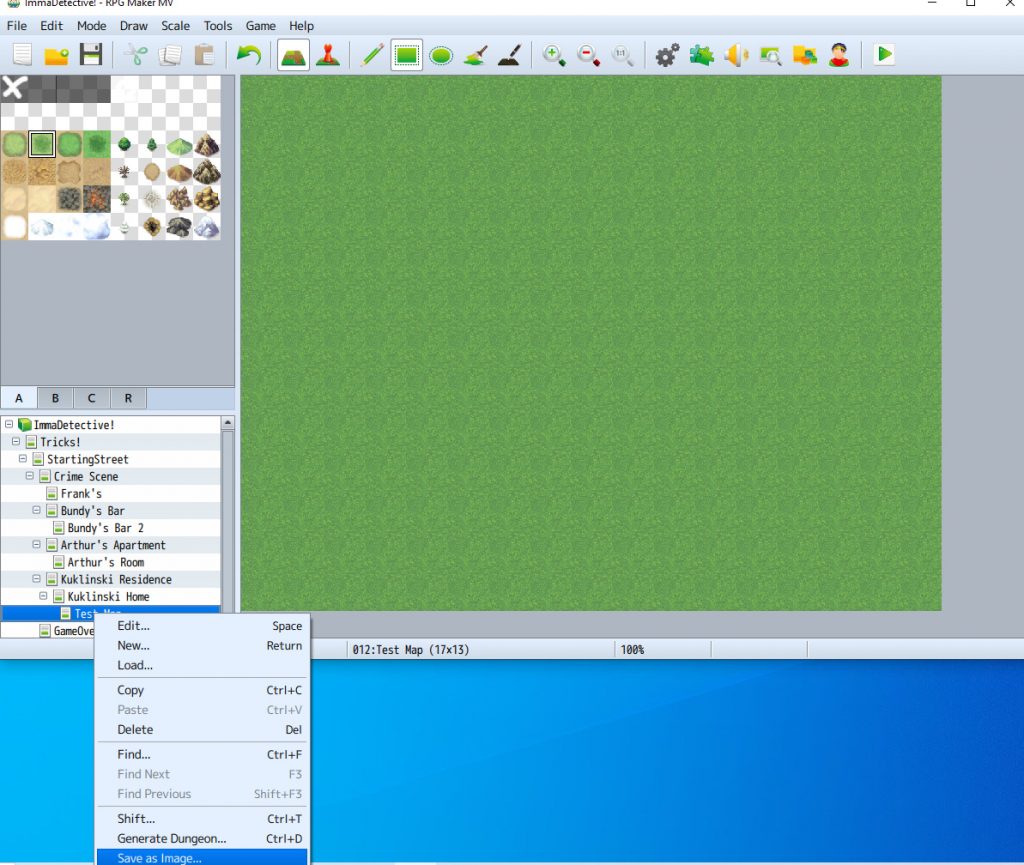Toggle the Rectangle selection tool

406,56
